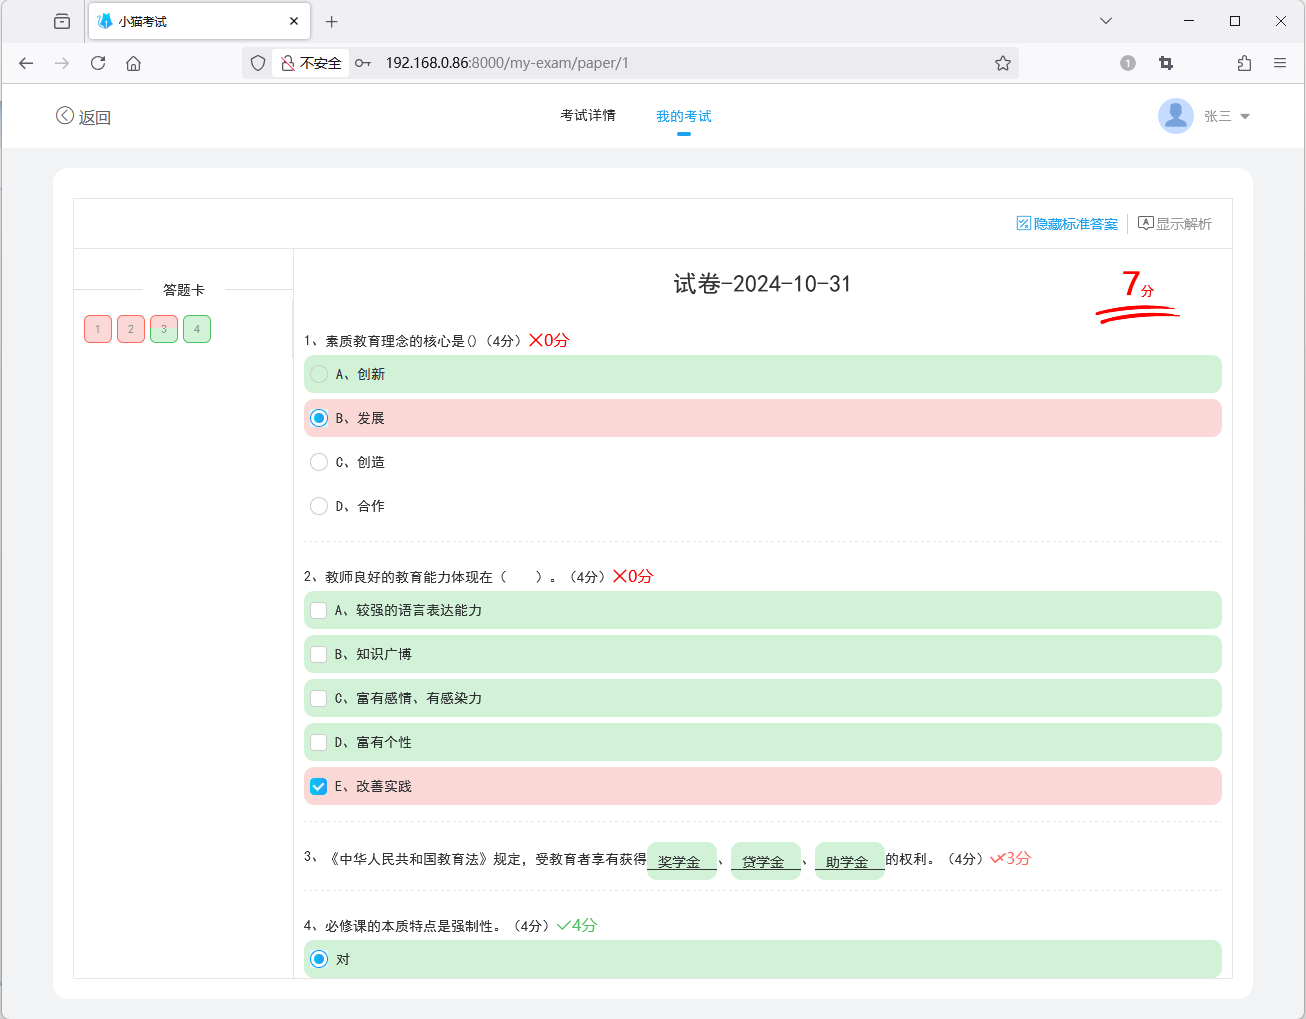
Task: Click the 隐藏标准答案 checkmark icon
Action: pyautogui.click(x=1022, y=223)
